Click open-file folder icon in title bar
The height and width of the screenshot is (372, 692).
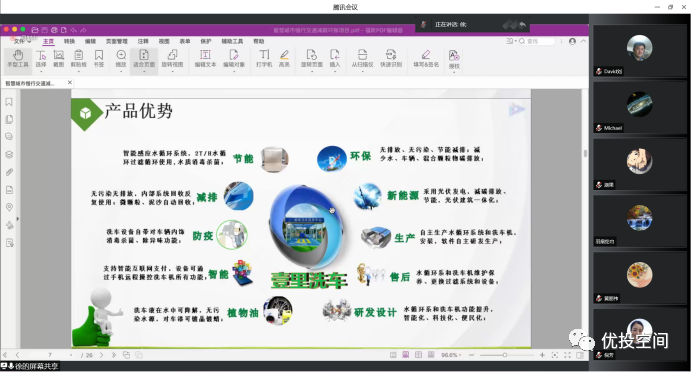coord(35,30)
